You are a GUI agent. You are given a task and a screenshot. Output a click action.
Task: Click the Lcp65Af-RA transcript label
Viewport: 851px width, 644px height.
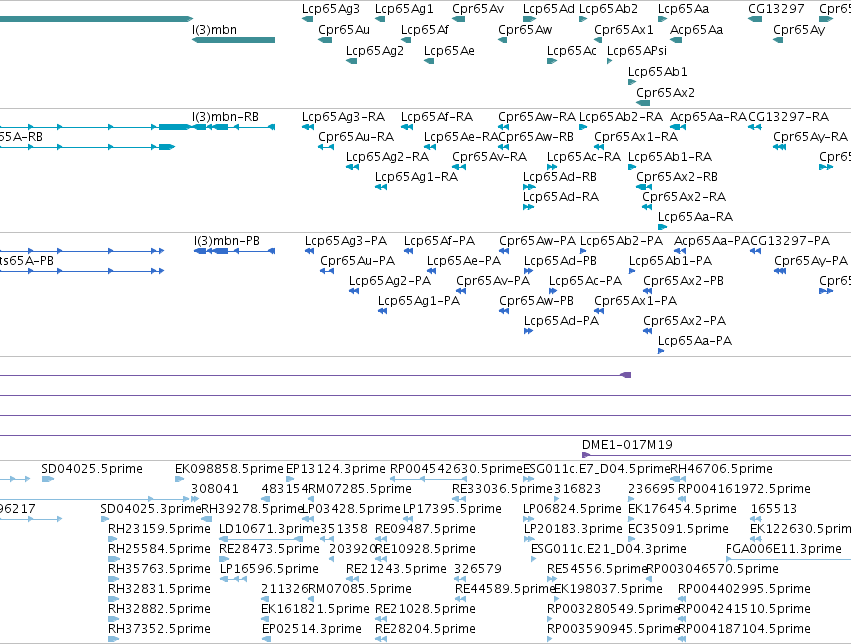pos(436,117)
